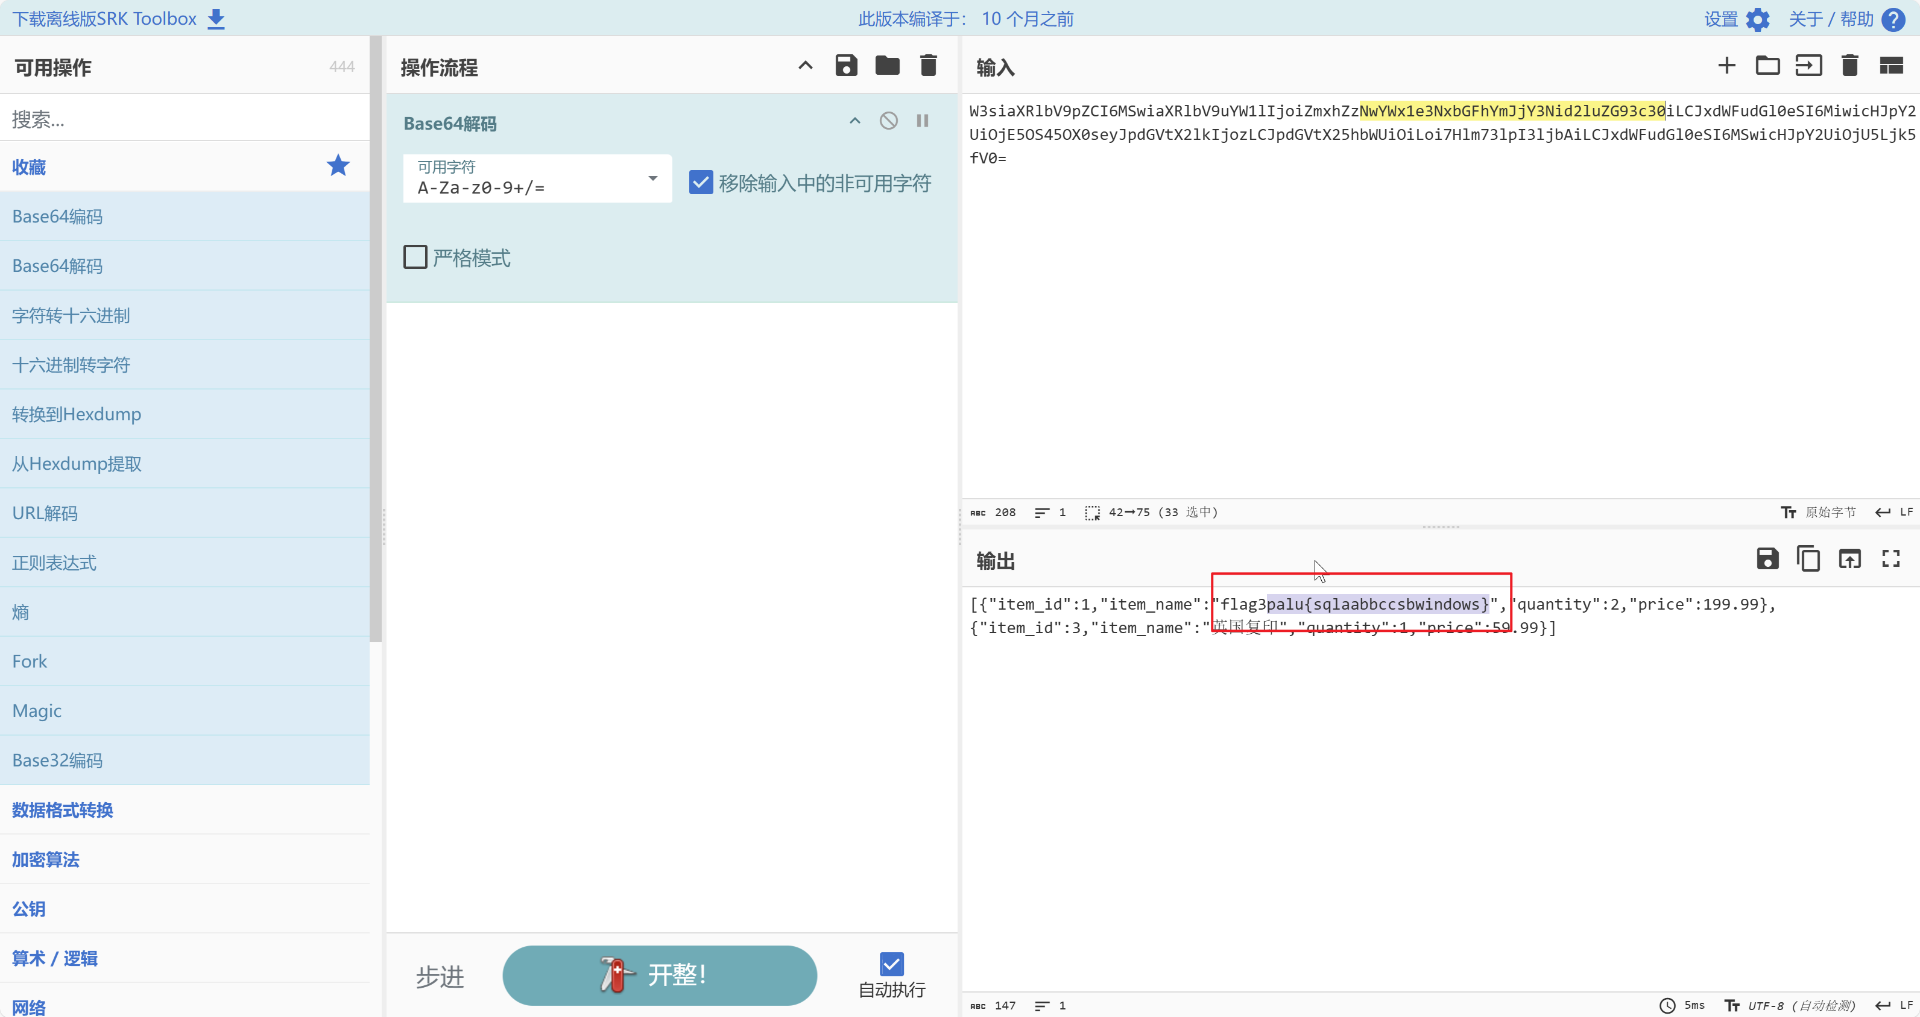Focus the 搜索 operations search box
The width and height of the screenshot is (1920, 1017).
tap(185, 119)
